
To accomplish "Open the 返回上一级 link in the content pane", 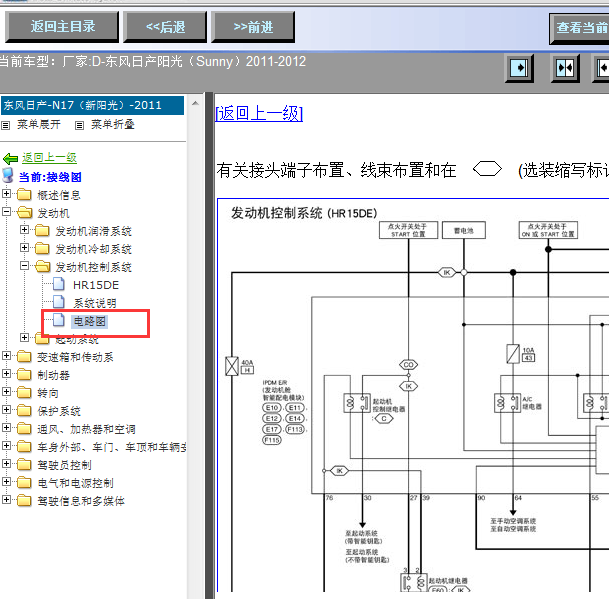I will [x=259, y=113].
